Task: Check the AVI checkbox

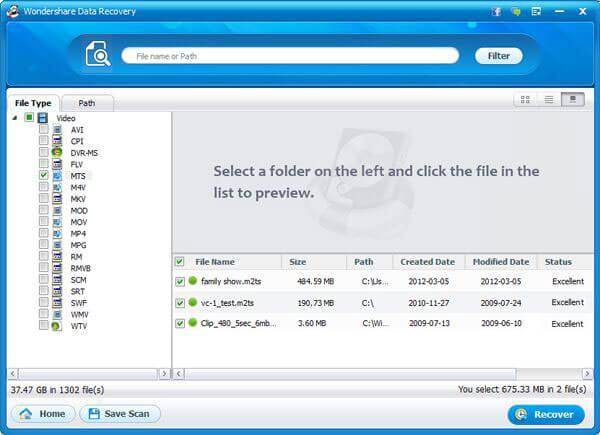Action: point(44,129)
